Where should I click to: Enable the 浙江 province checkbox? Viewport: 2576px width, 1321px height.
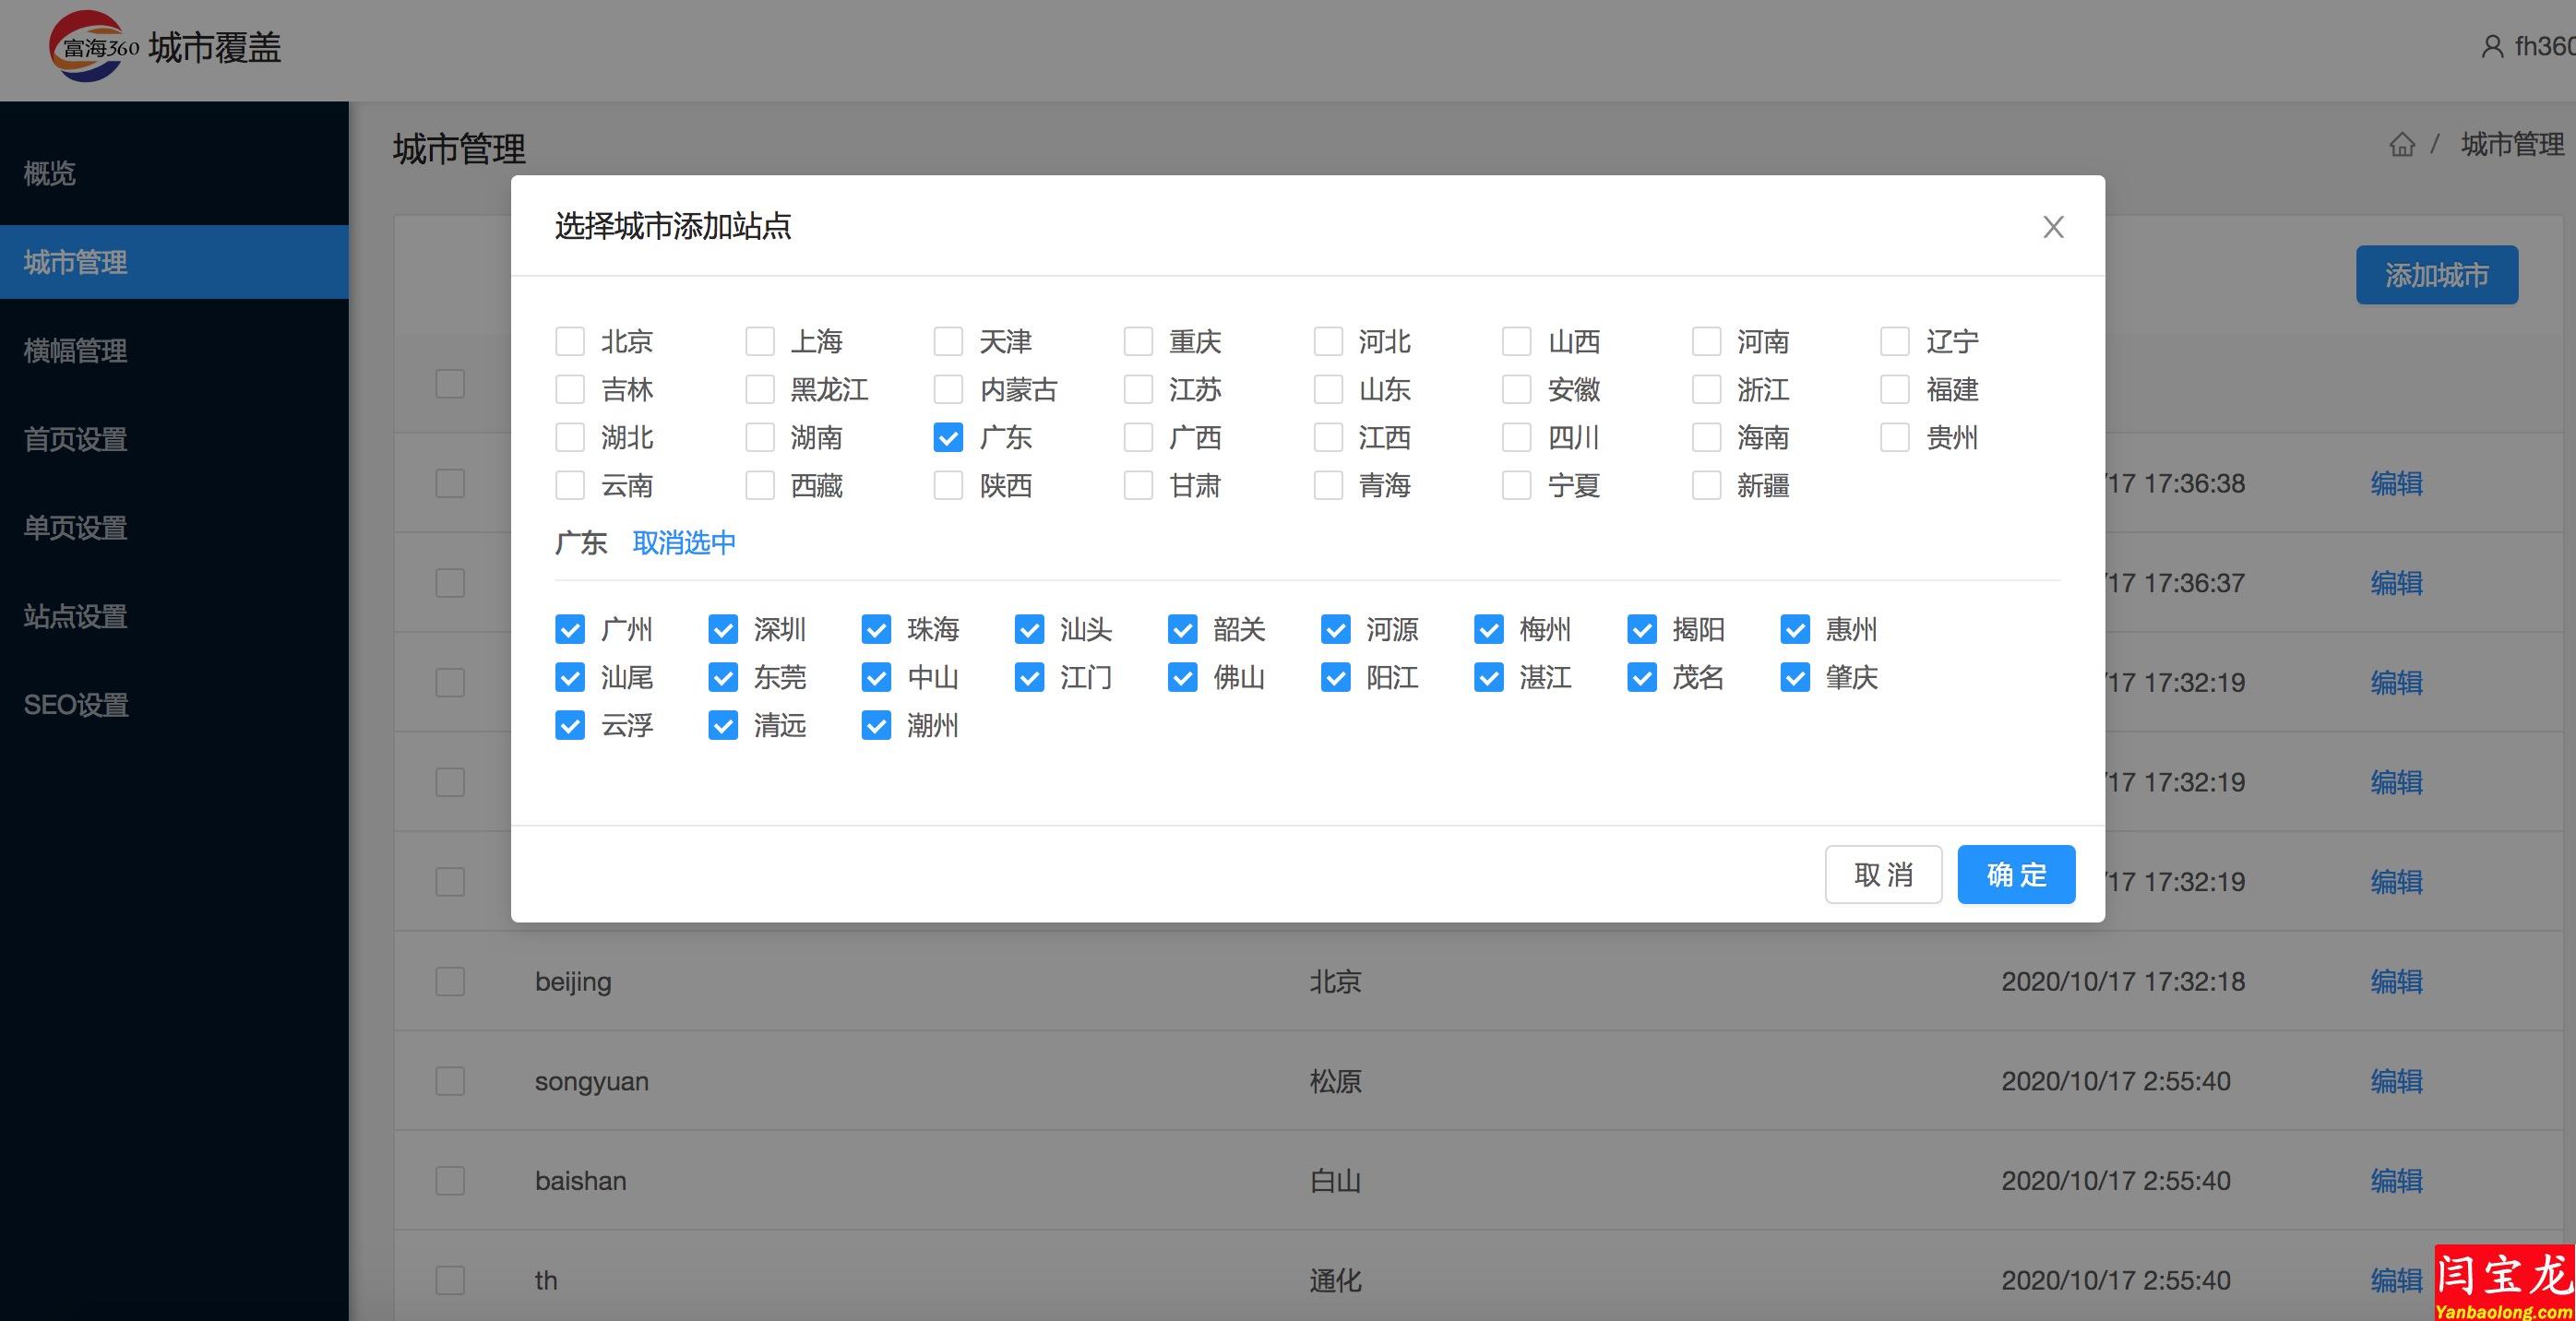tap(1706, 389)
